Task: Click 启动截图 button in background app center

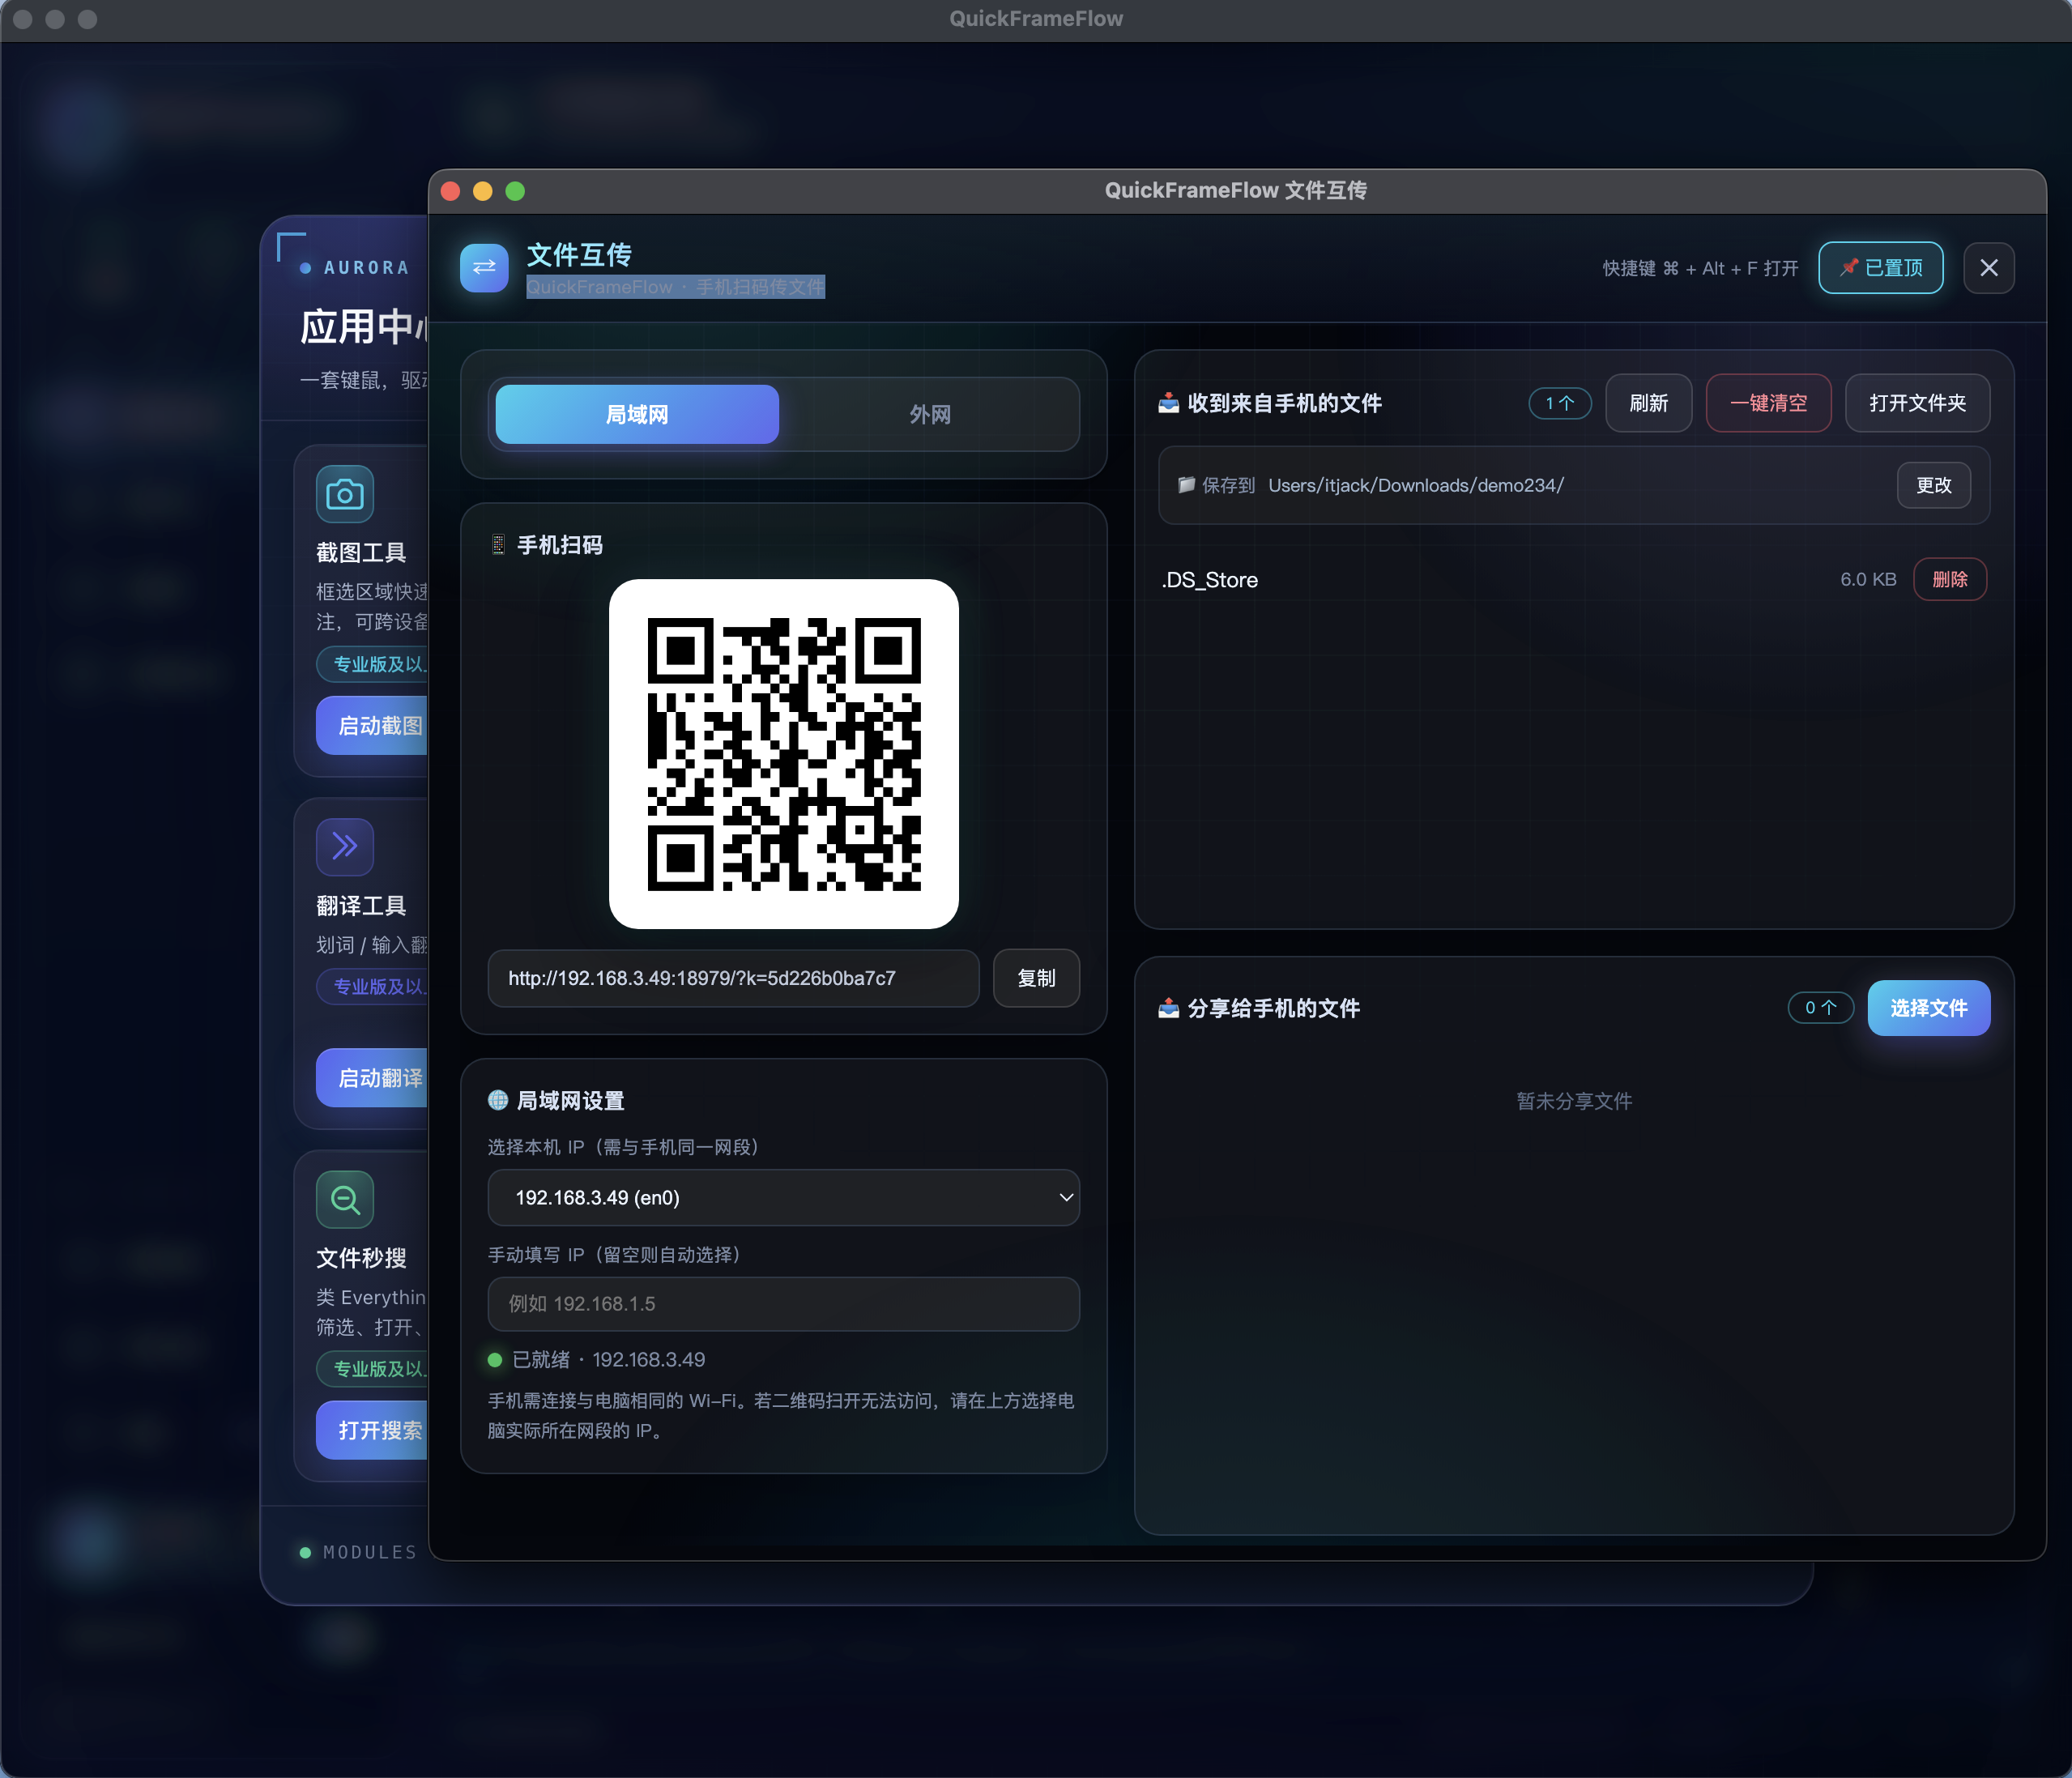Action: [x=373, y=725]
